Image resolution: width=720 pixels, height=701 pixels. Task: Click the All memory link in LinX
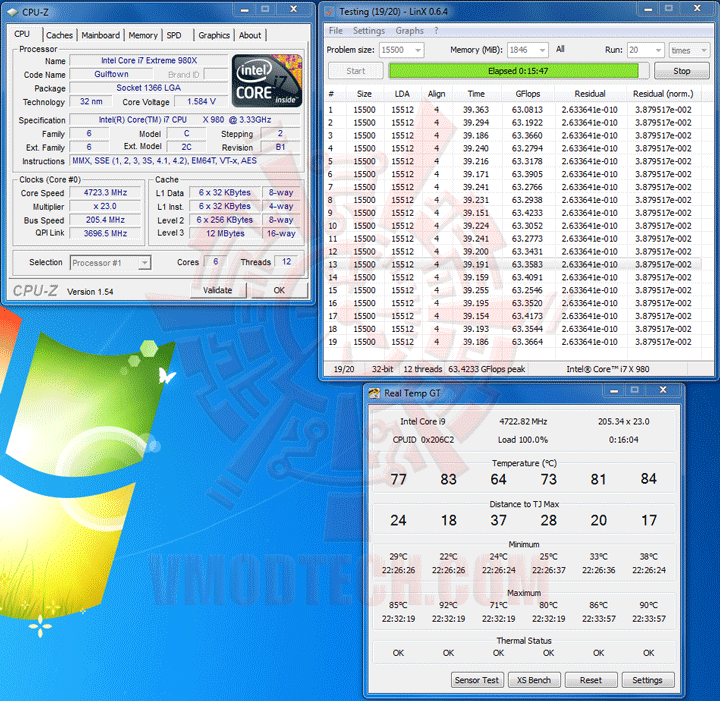[x=560, y=49]
